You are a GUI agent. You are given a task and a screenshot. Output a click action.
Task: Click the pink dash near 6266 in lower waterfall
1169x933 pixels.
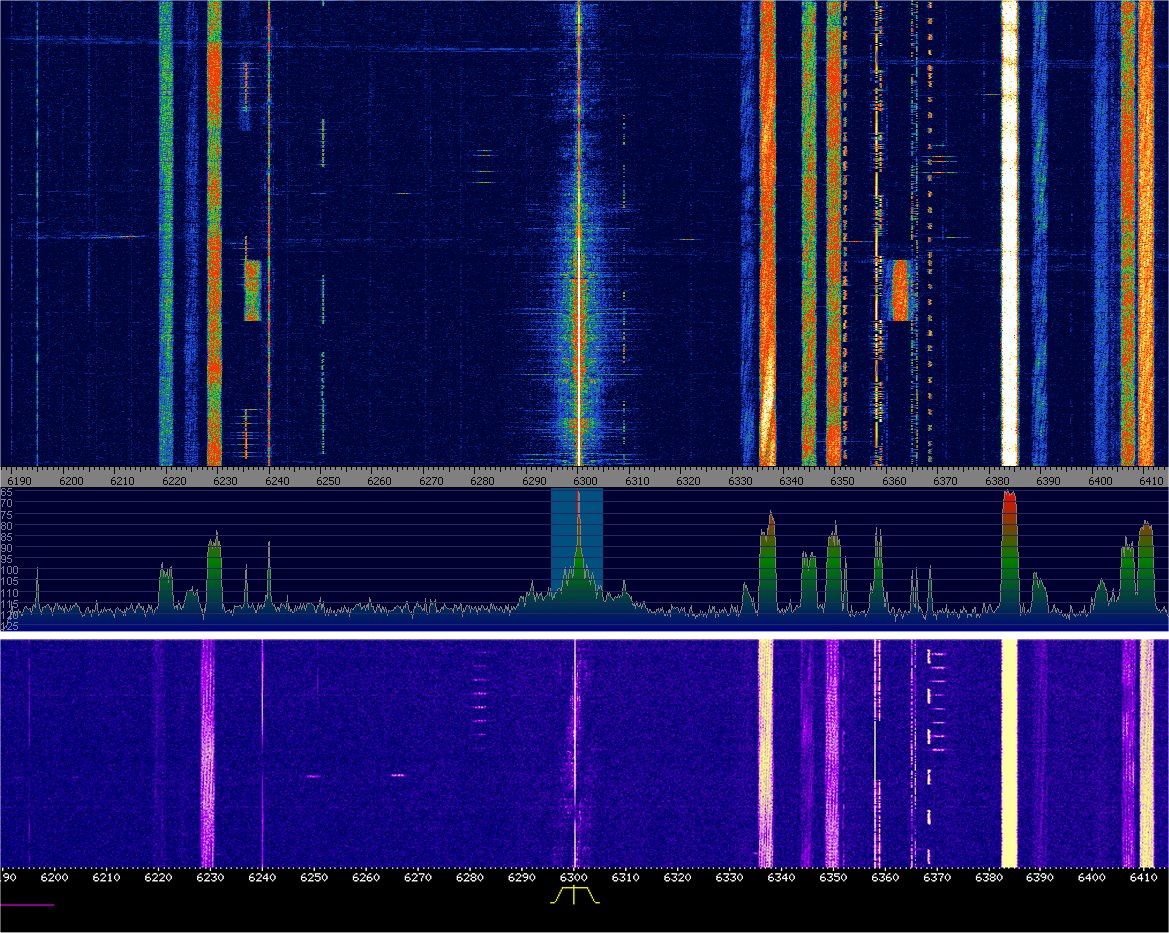[x=398, y=775]
